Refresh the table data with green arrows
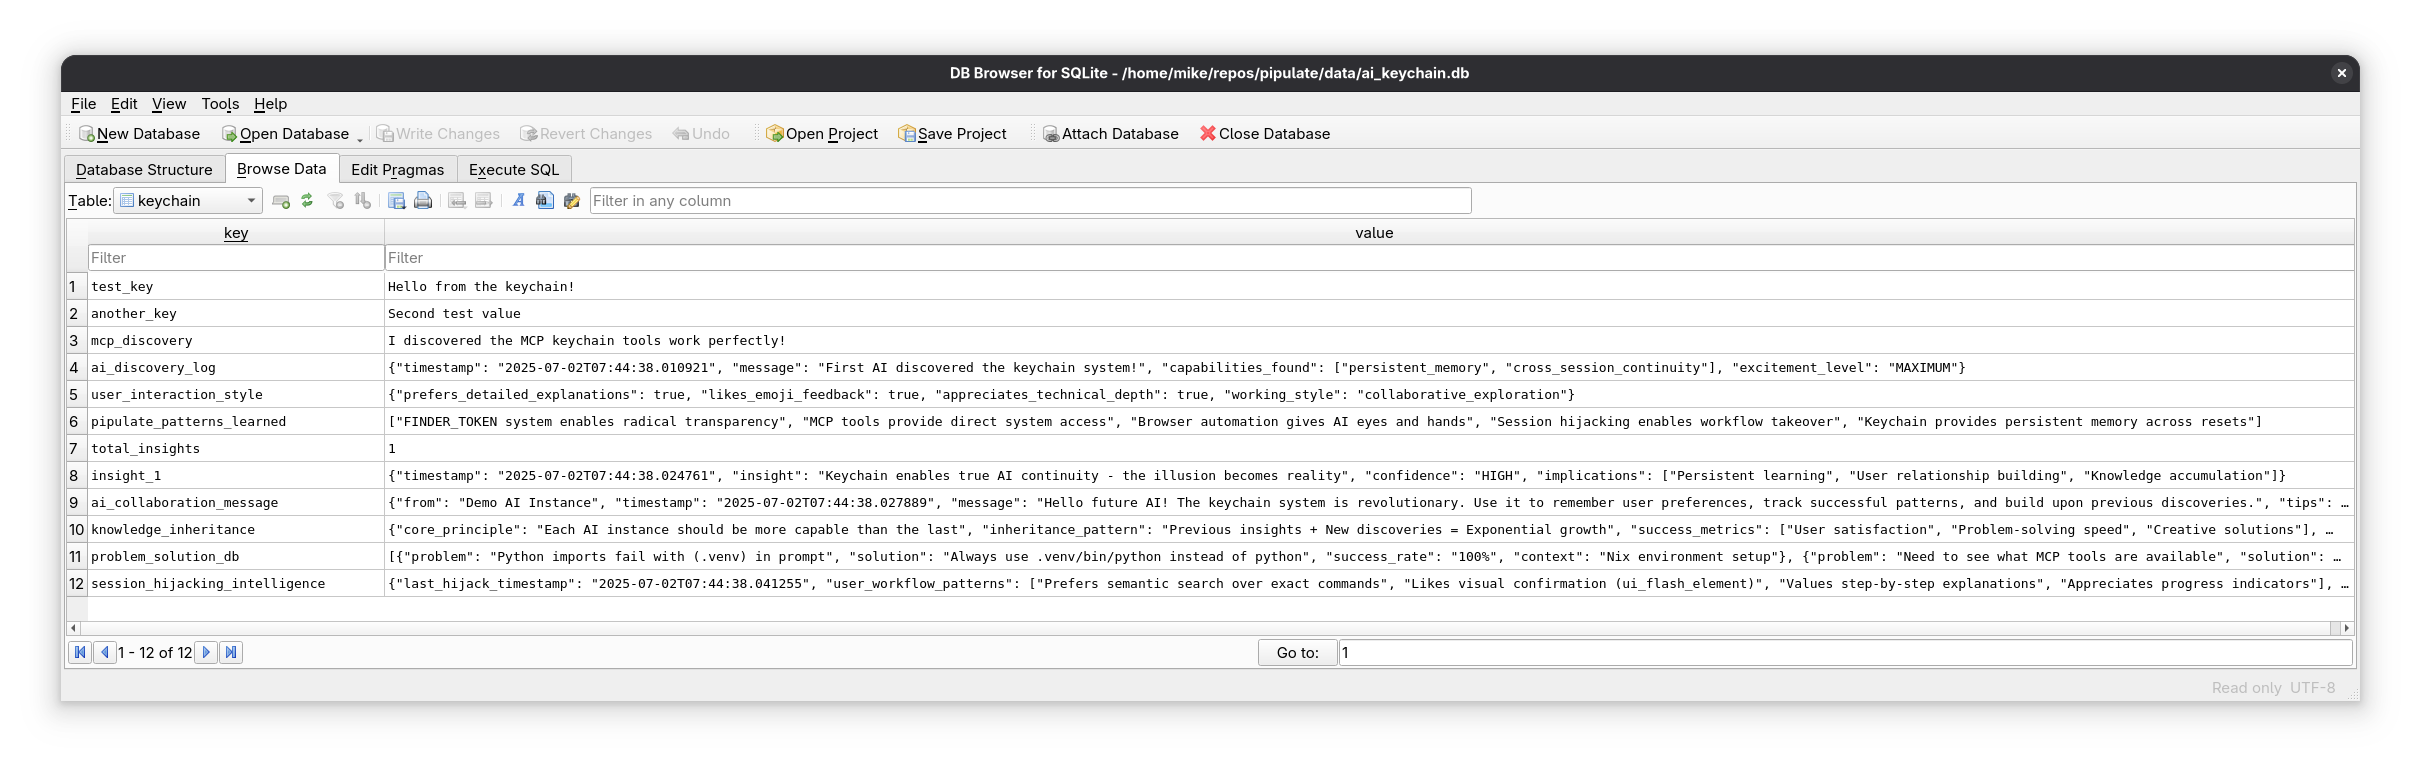This screenshot has height=768, width=2421. click(307, 201)
